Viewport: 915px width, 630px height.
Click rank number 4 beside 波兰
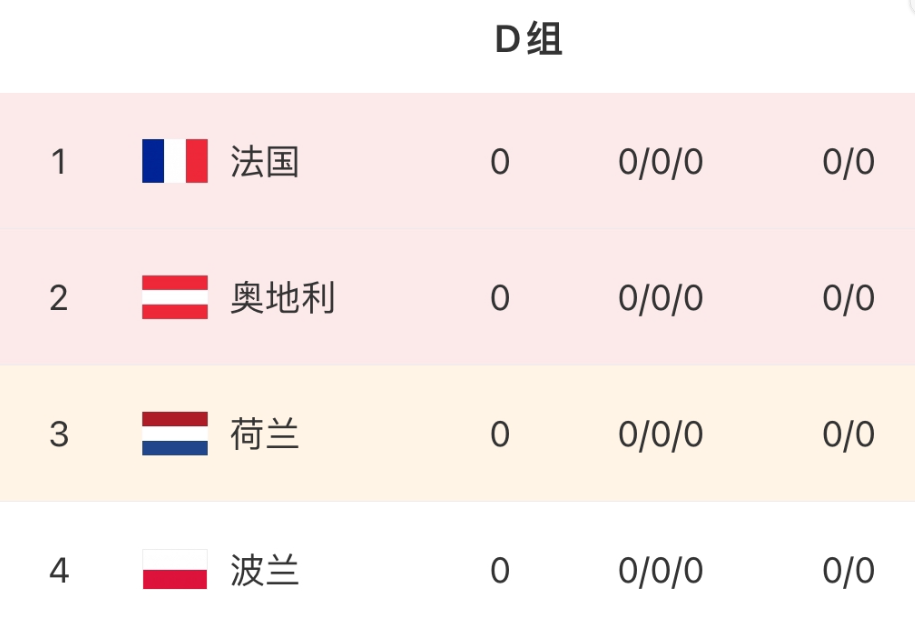pos(59,571)
